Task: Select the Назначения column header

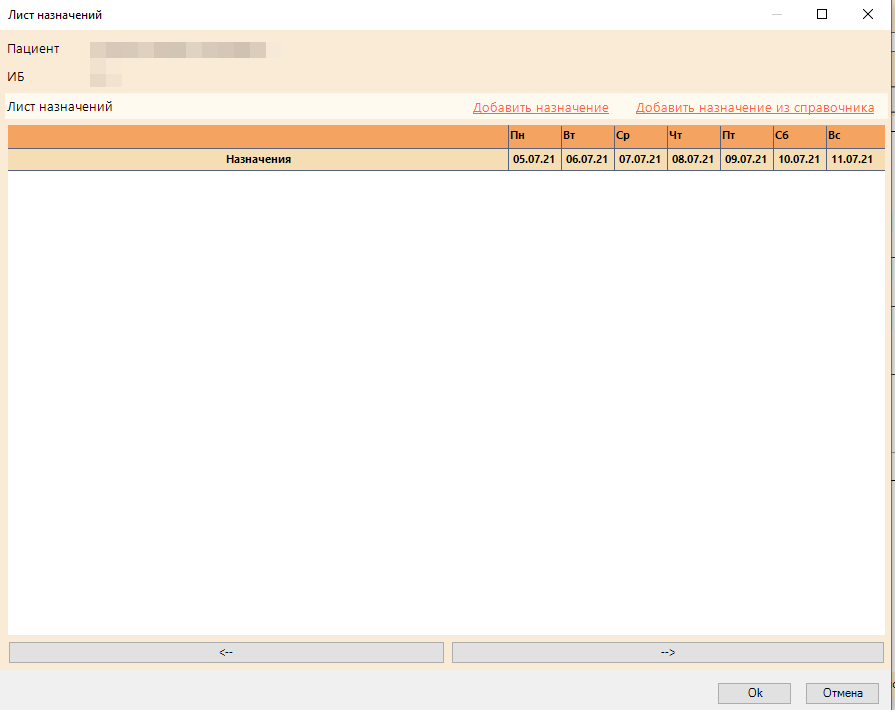Action: click(258, 159)
